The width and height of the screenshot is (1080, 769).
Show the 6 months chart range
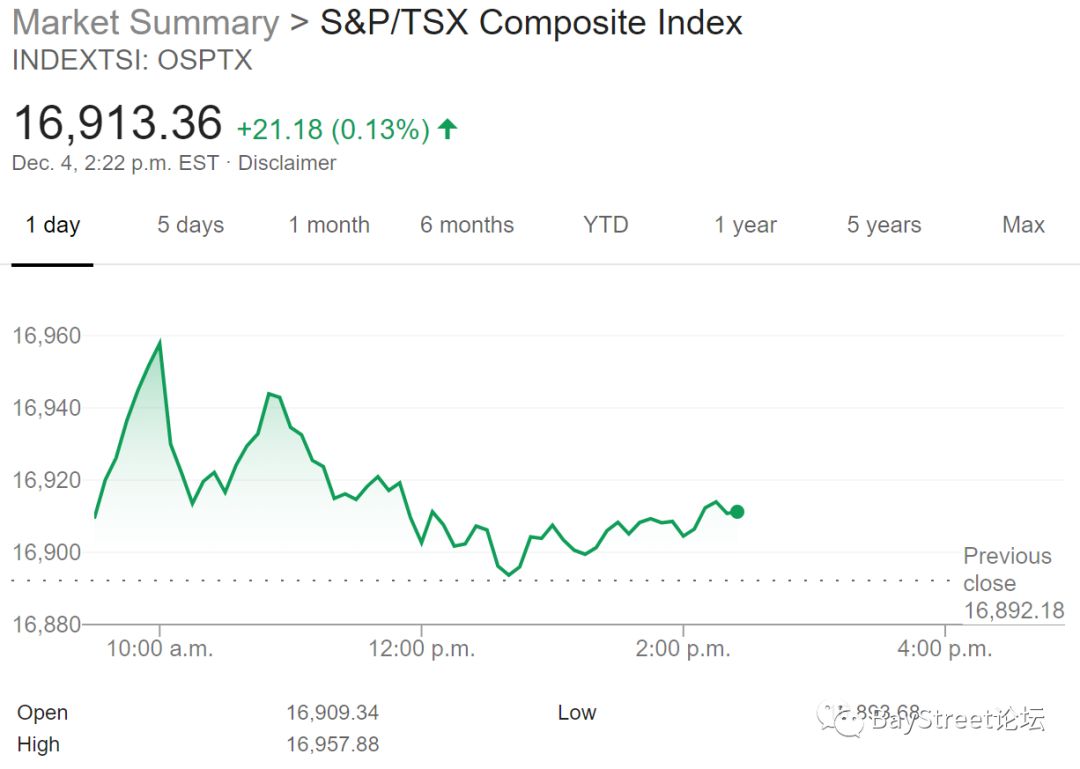point(467,225)
